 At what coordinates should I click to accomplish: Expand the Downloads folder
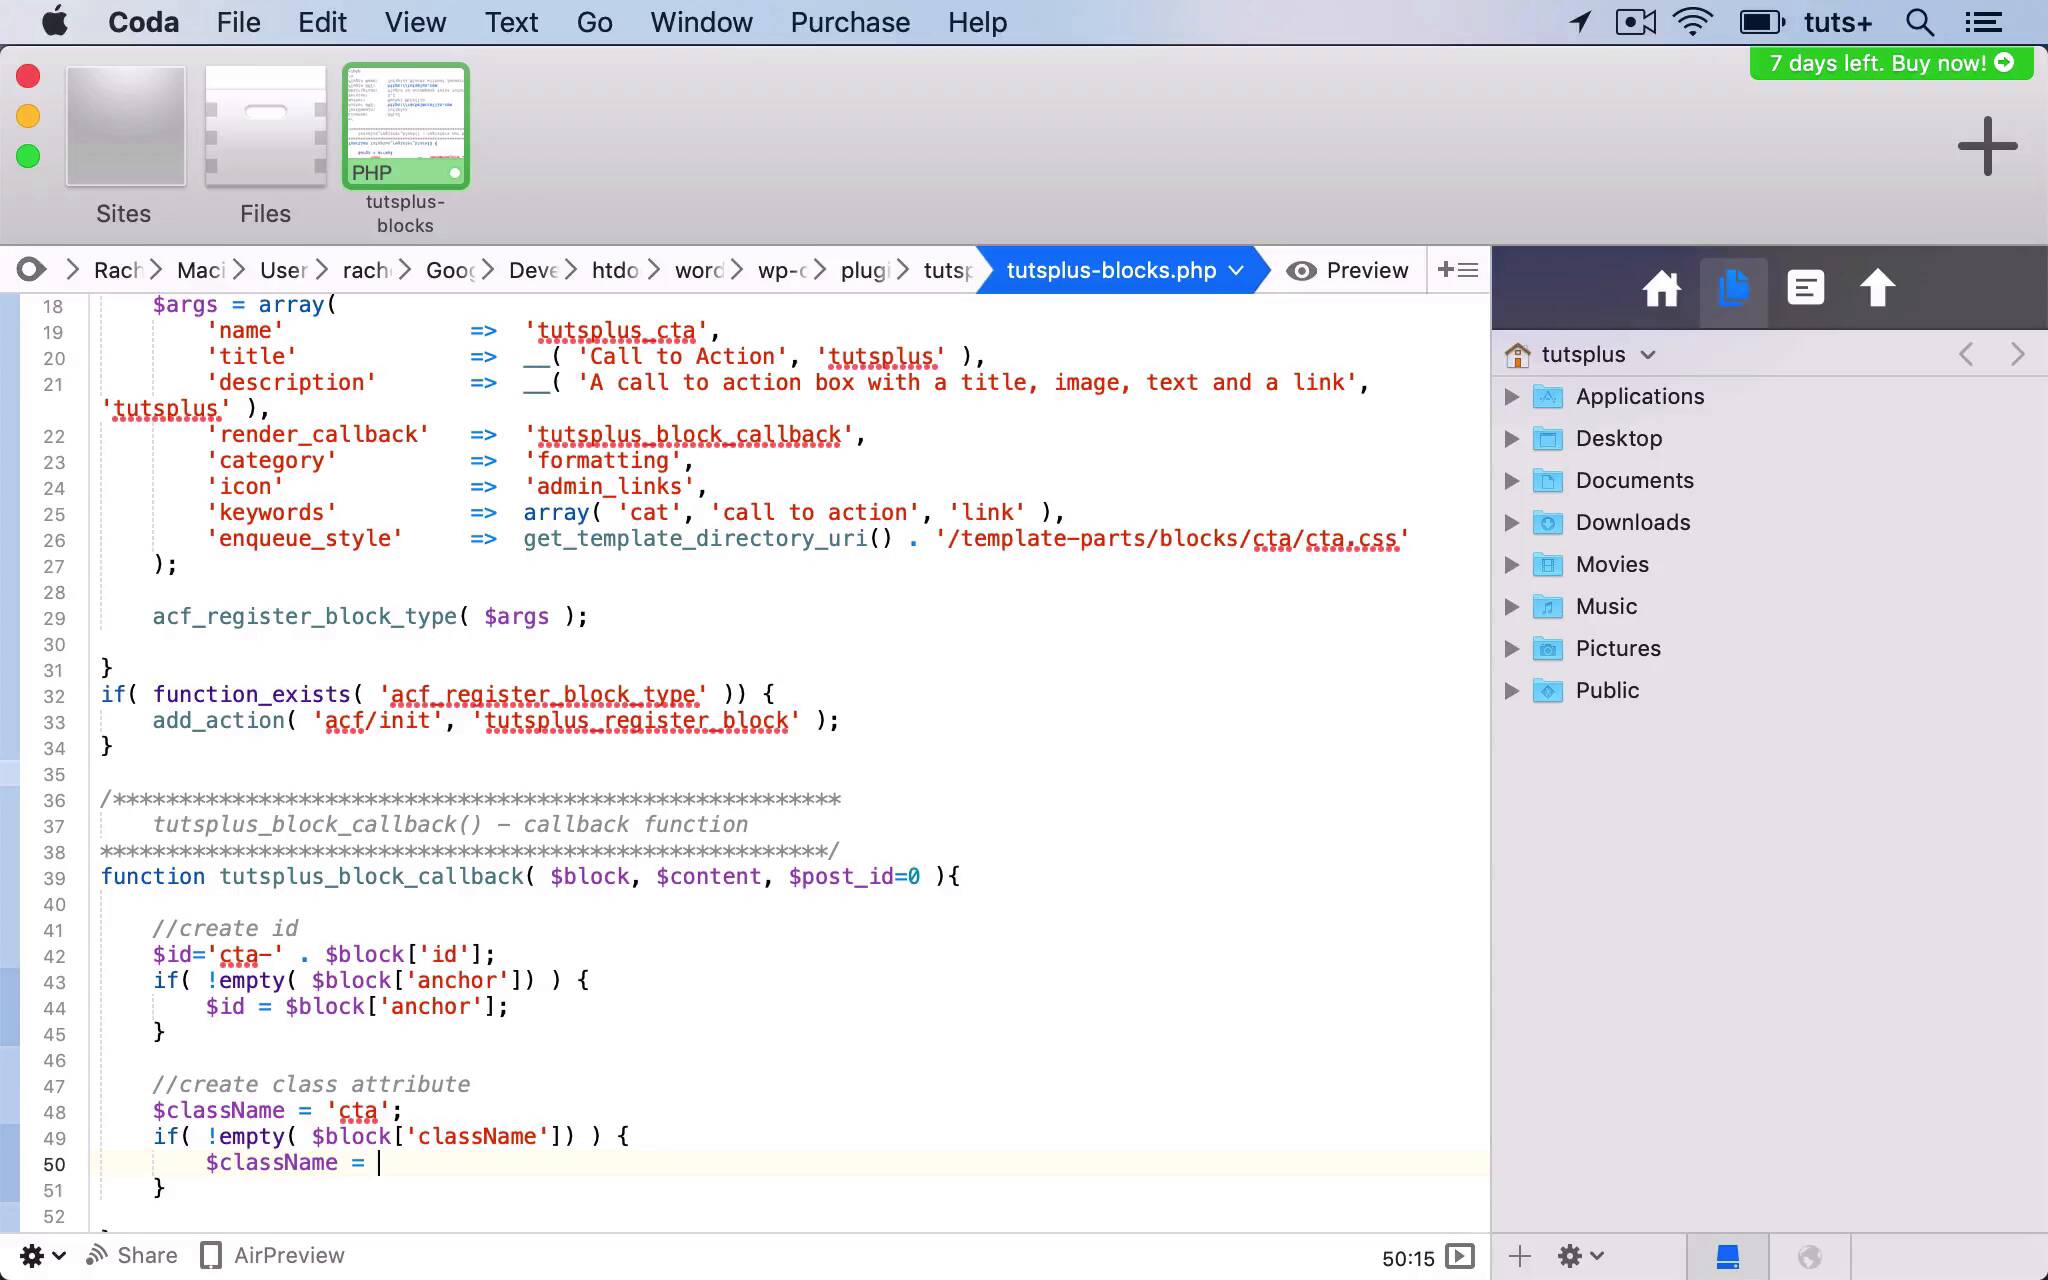tap(1511, 522)
